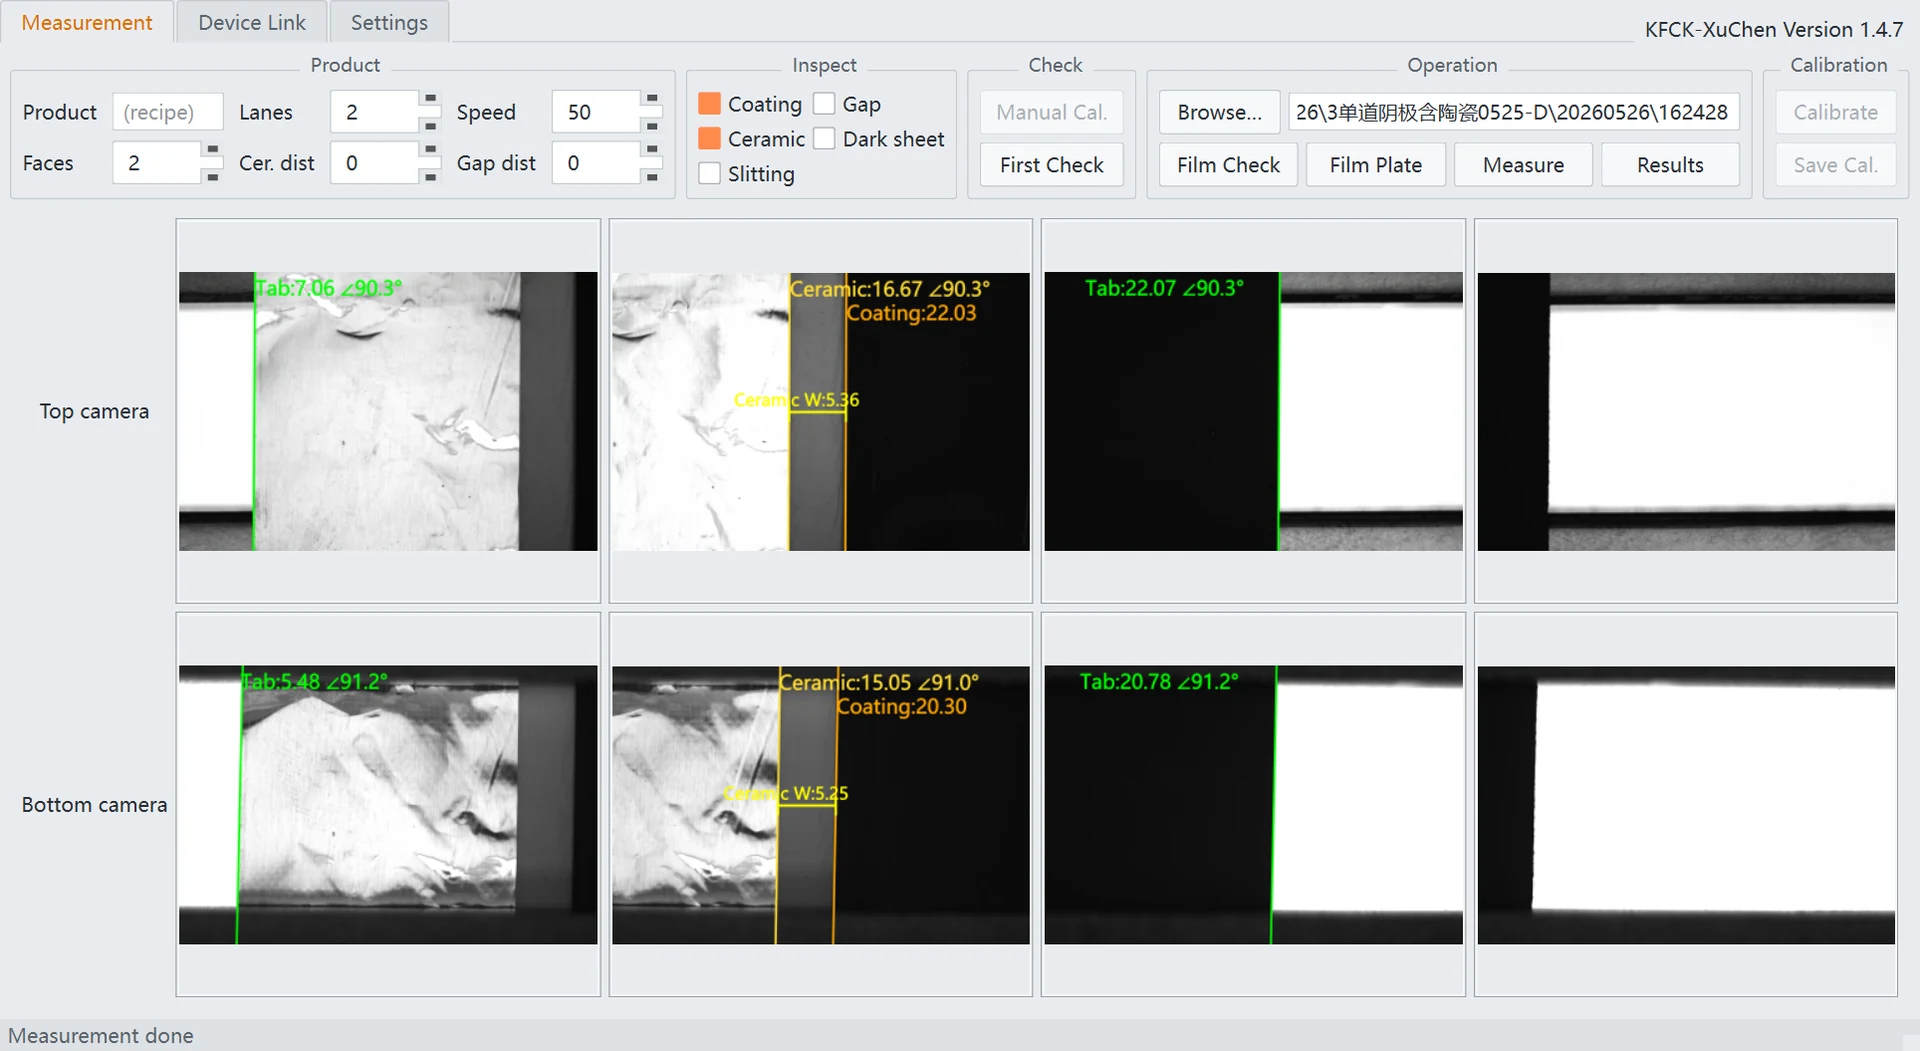
Task: Decrease the Faces count
Action: coord(212,176)
